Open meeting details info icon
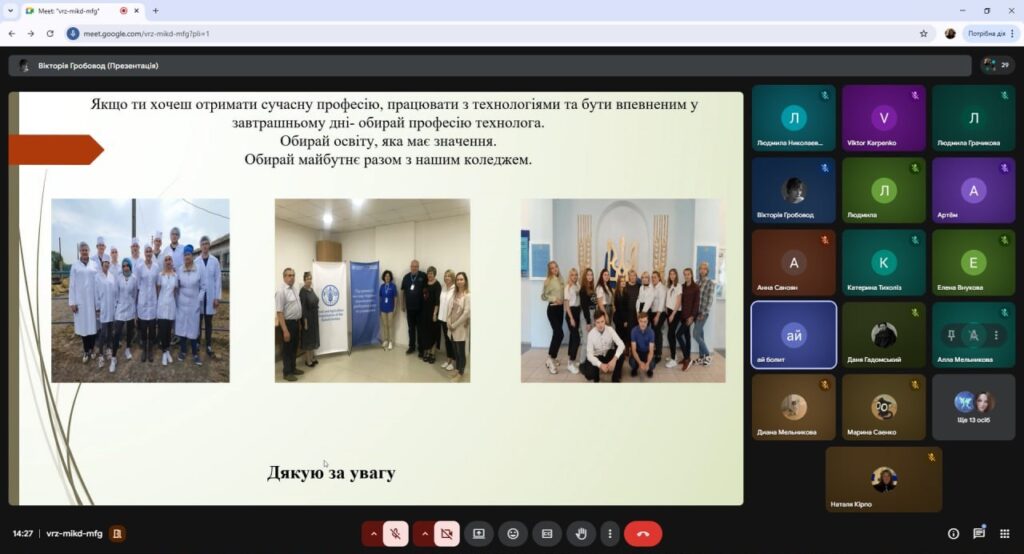Viewport: 1024px width, 554px height. [953, 534]
